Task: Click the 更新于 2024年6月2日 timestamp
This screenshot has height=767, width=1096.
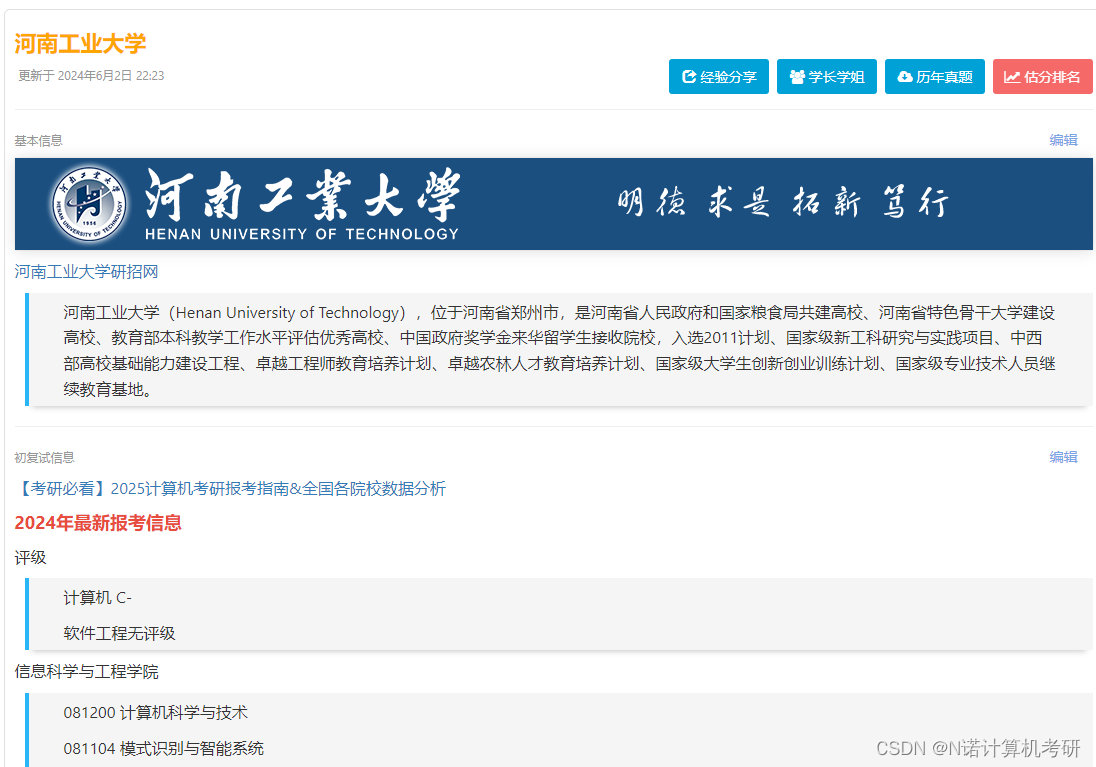Action: coord(91,76)
